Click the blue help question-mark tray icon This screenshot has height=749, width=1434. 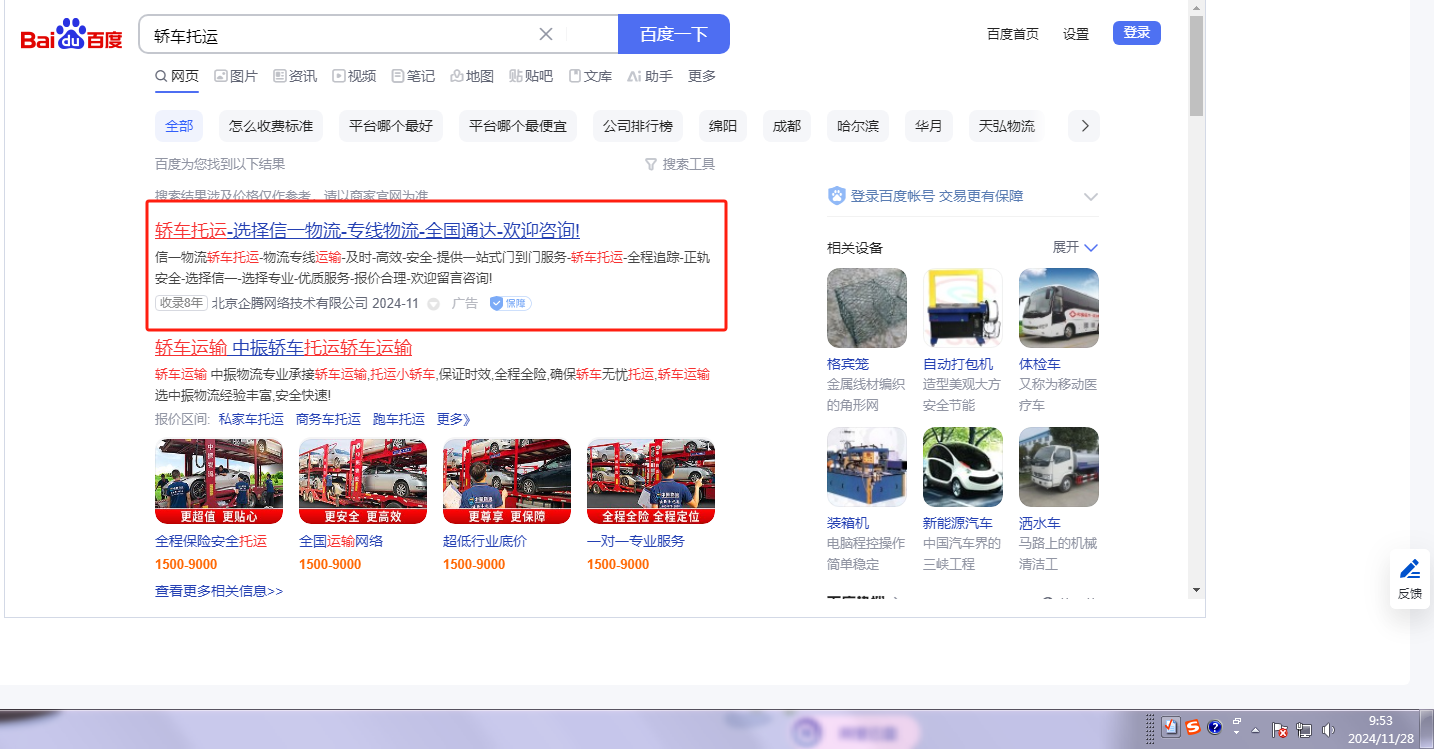1215,728
